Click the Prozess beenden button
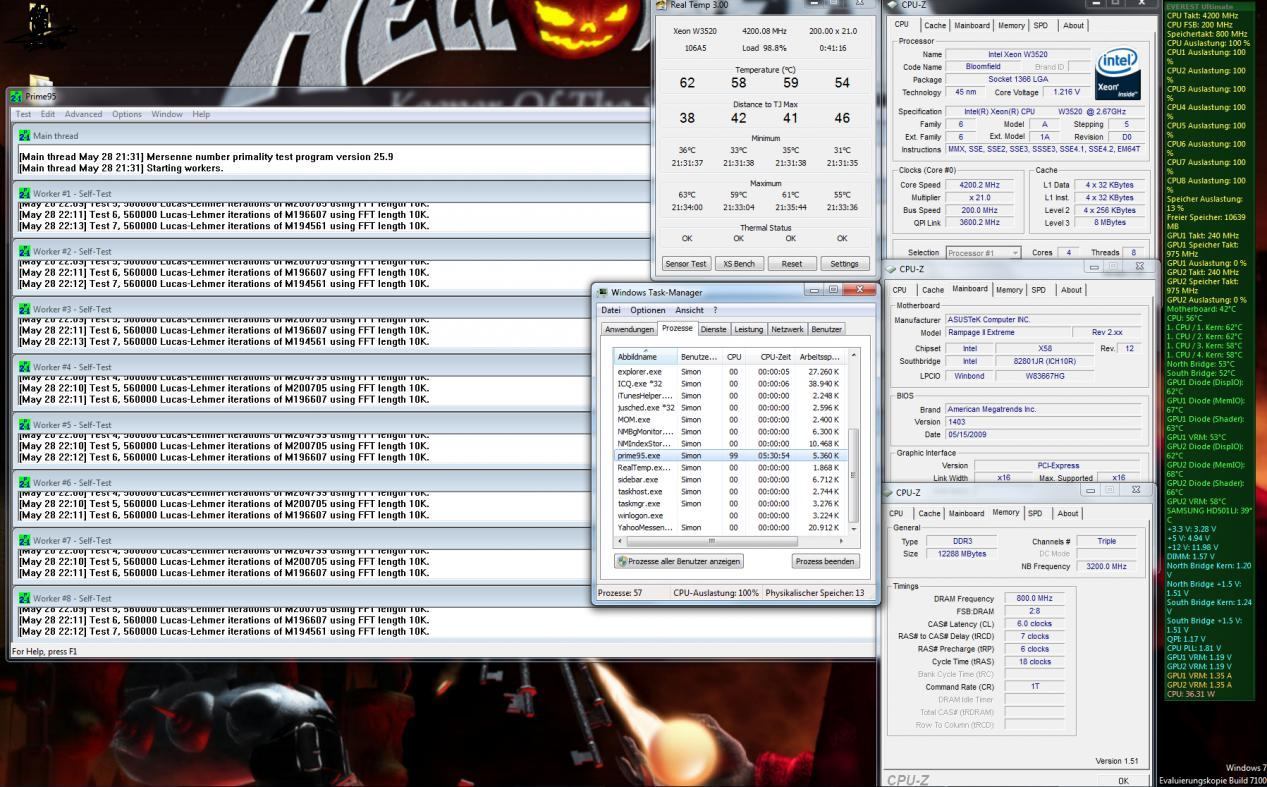 pos(825,561)
